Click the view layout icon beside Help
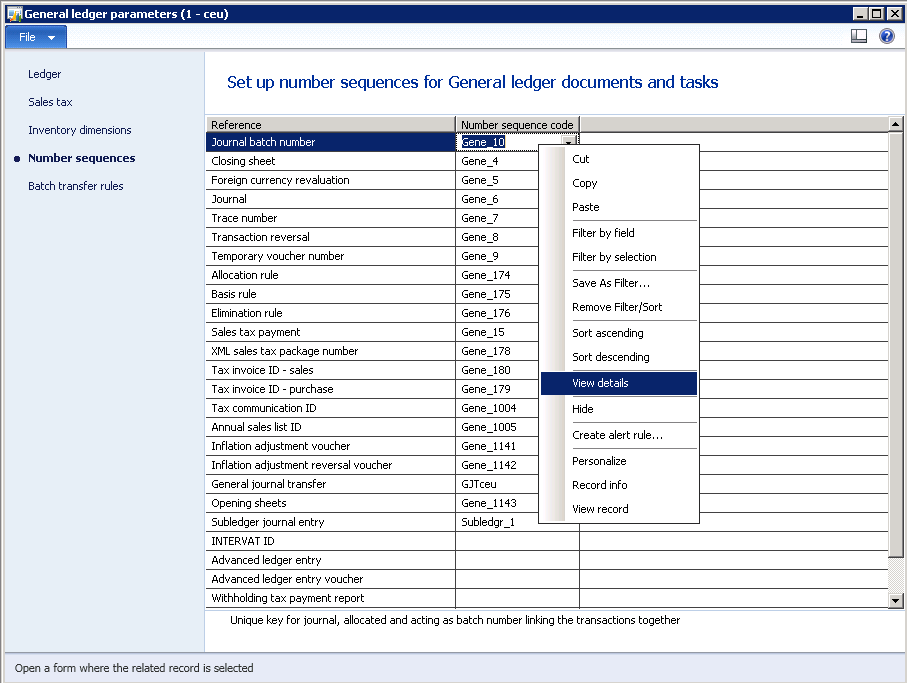Image resolution: width=907 pixels, height=683 pixels. 859,36
